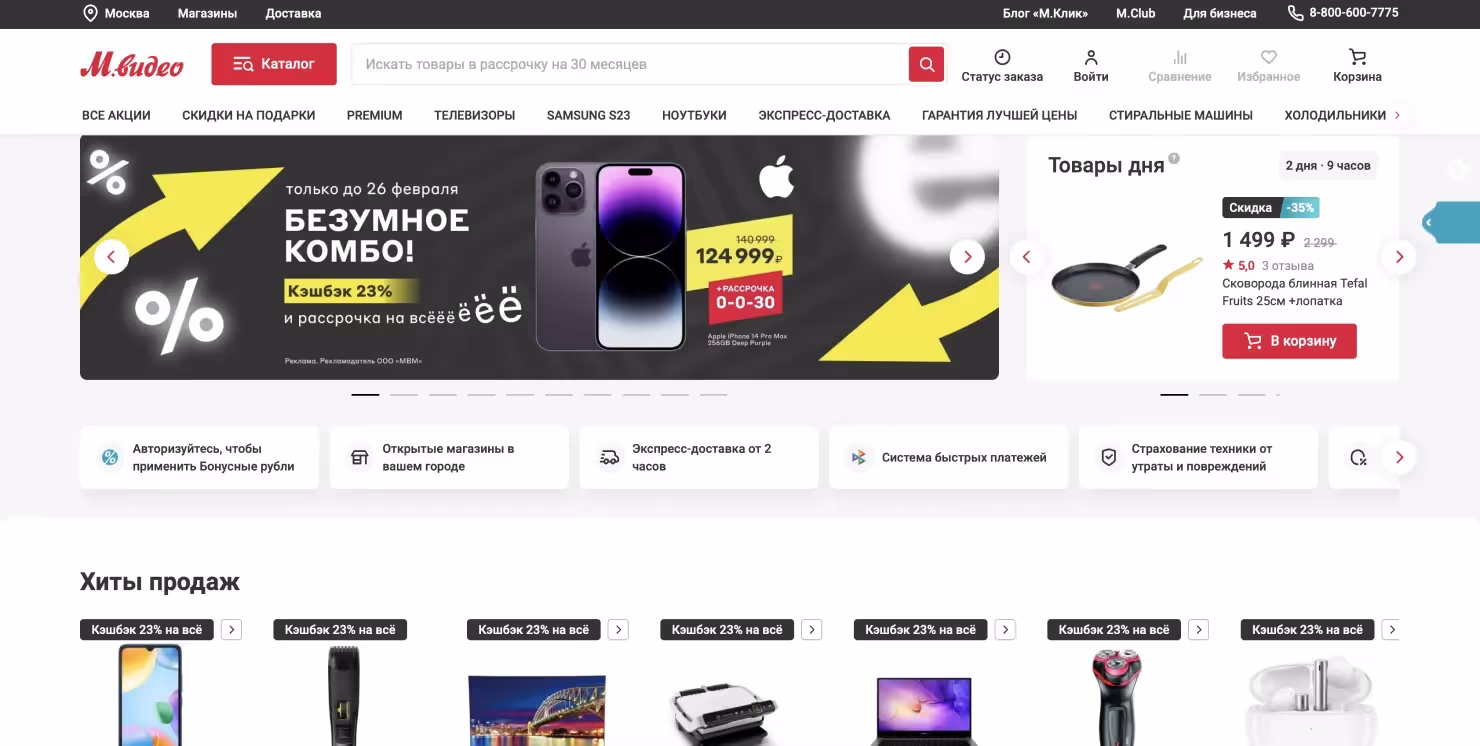Click the search input field
1480x746 pixels.
point(630,64)
